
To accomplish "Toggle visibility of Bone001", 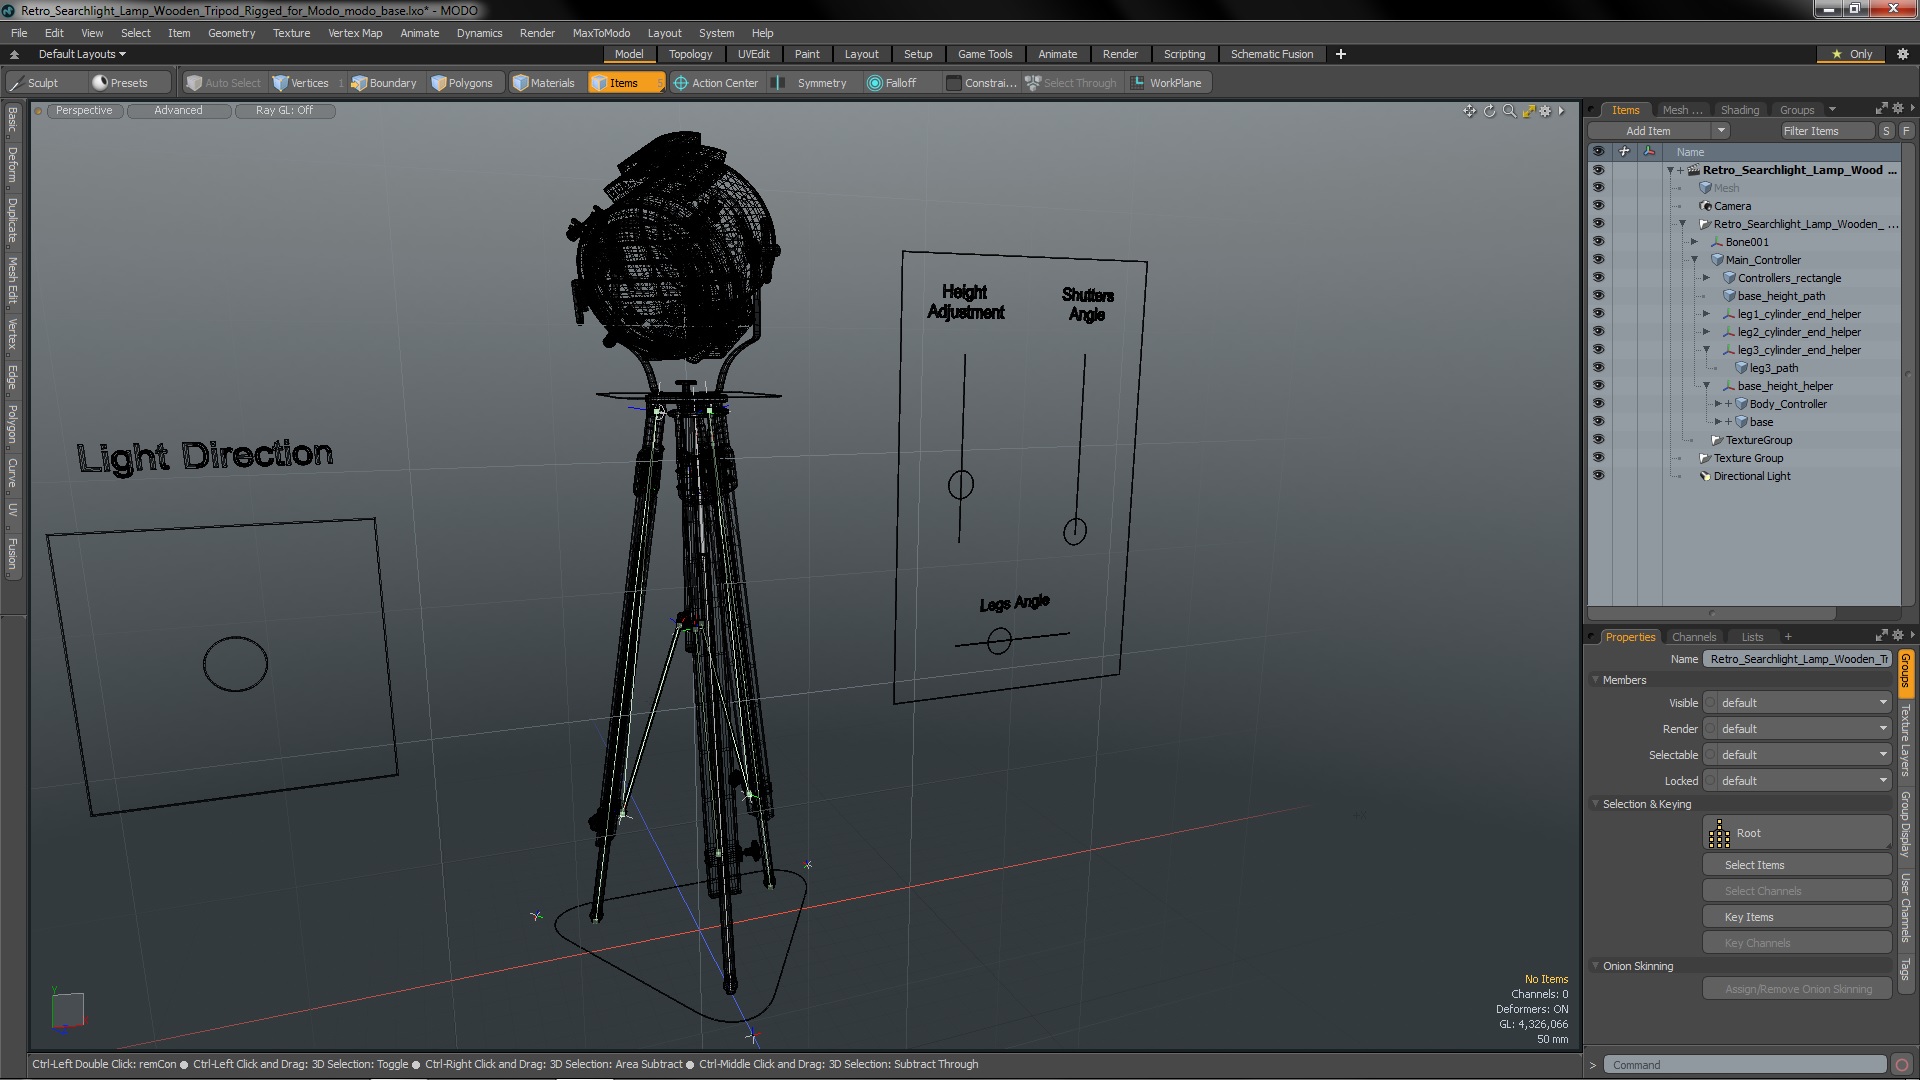I will point(1598,242).
